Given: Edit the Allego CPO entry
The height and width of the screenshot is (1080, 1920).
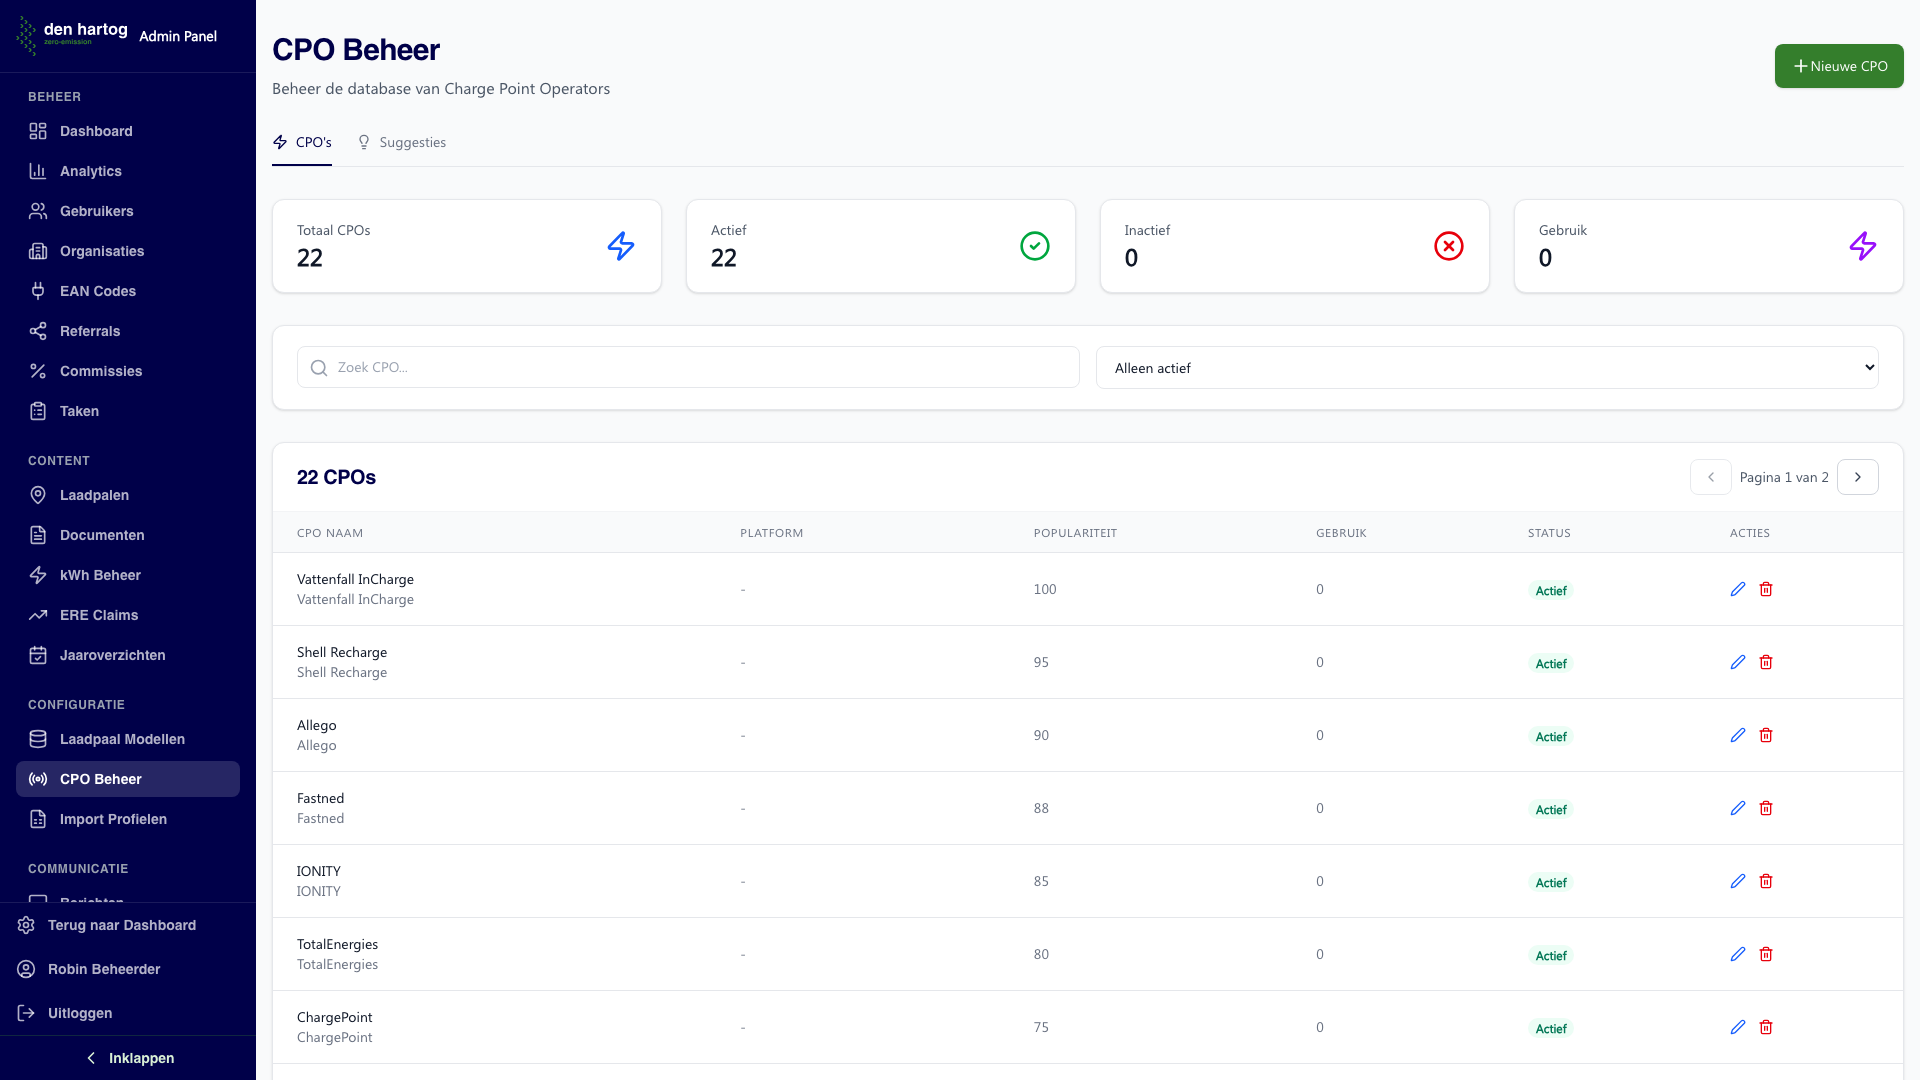Looking at the screenshot, I should pos(1738,735).
